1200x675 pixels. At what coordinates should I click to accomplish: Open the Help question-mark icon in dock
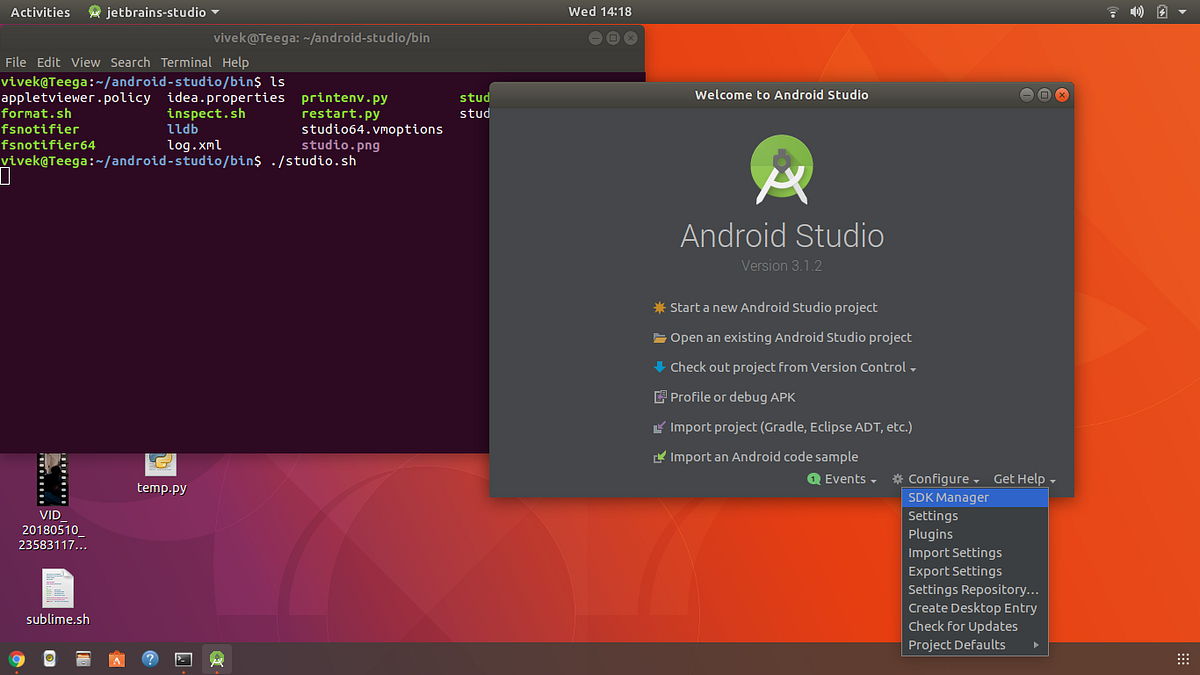(150, 659)
